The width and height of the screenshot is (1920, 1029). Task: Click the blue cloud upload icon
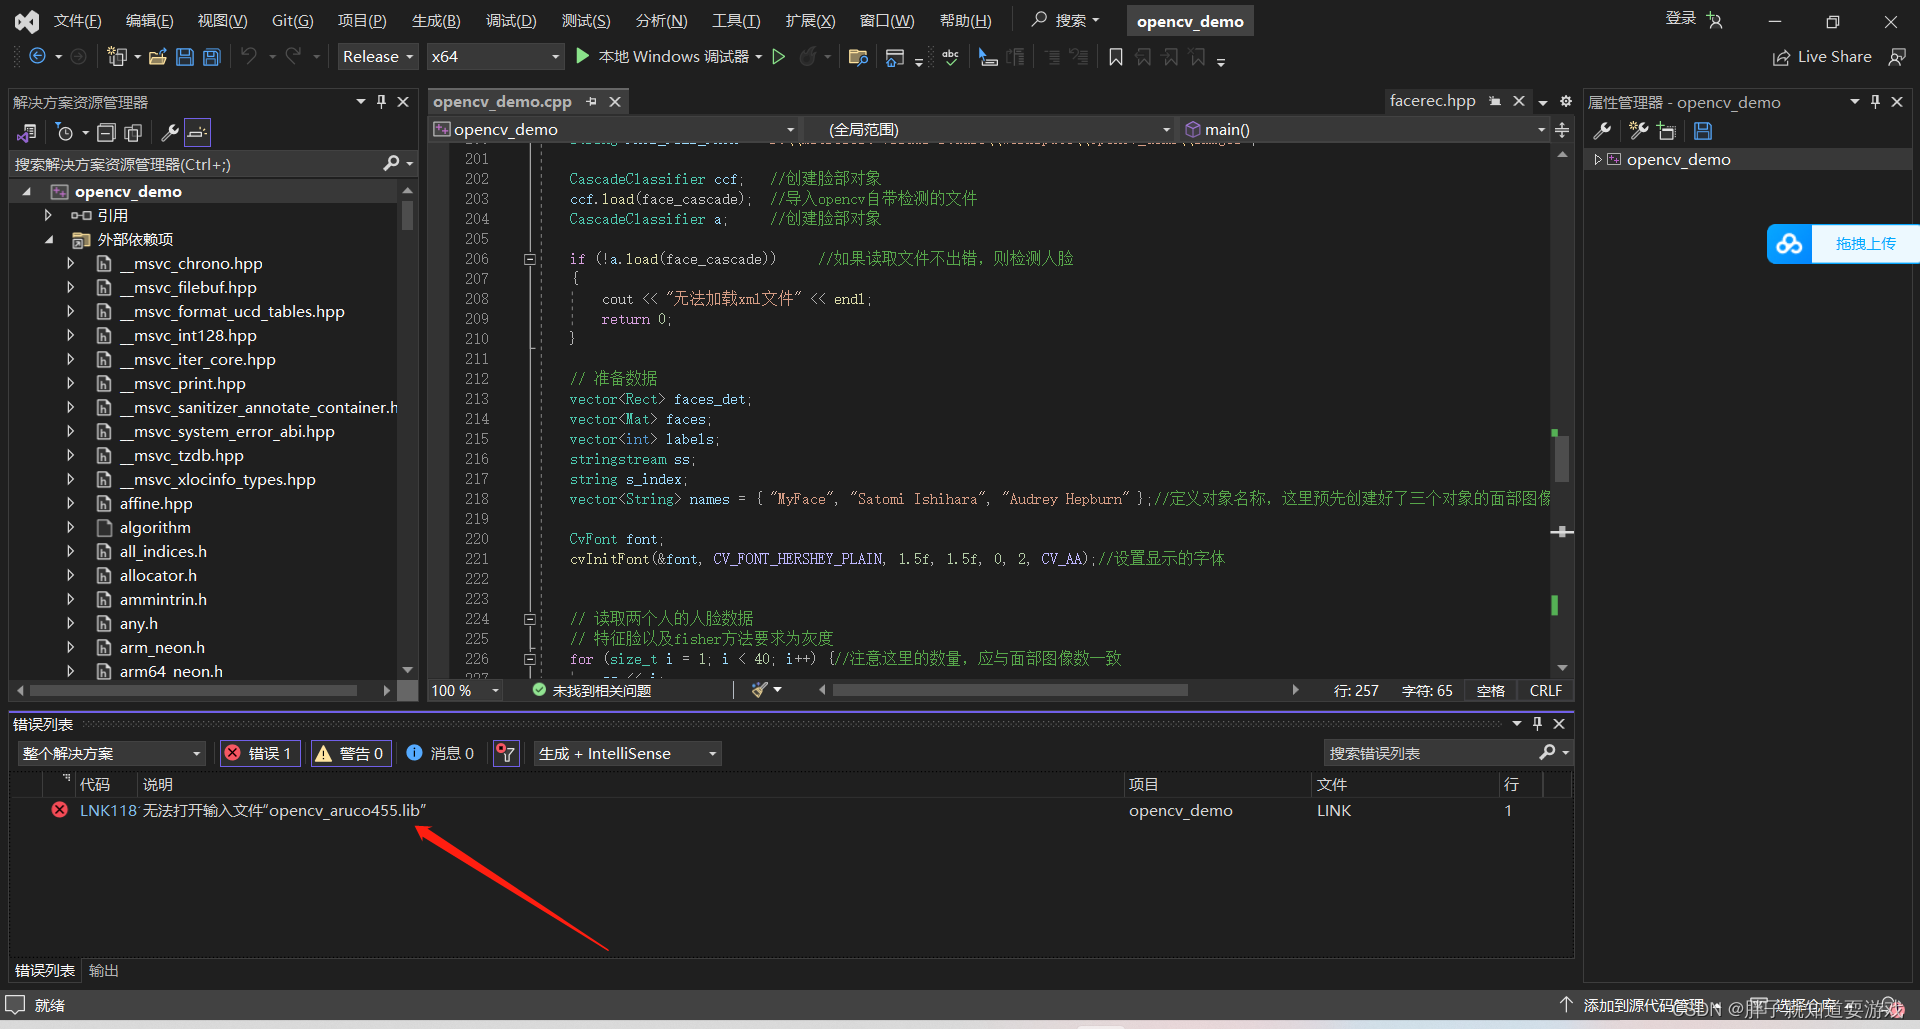tap(1790, 244)
